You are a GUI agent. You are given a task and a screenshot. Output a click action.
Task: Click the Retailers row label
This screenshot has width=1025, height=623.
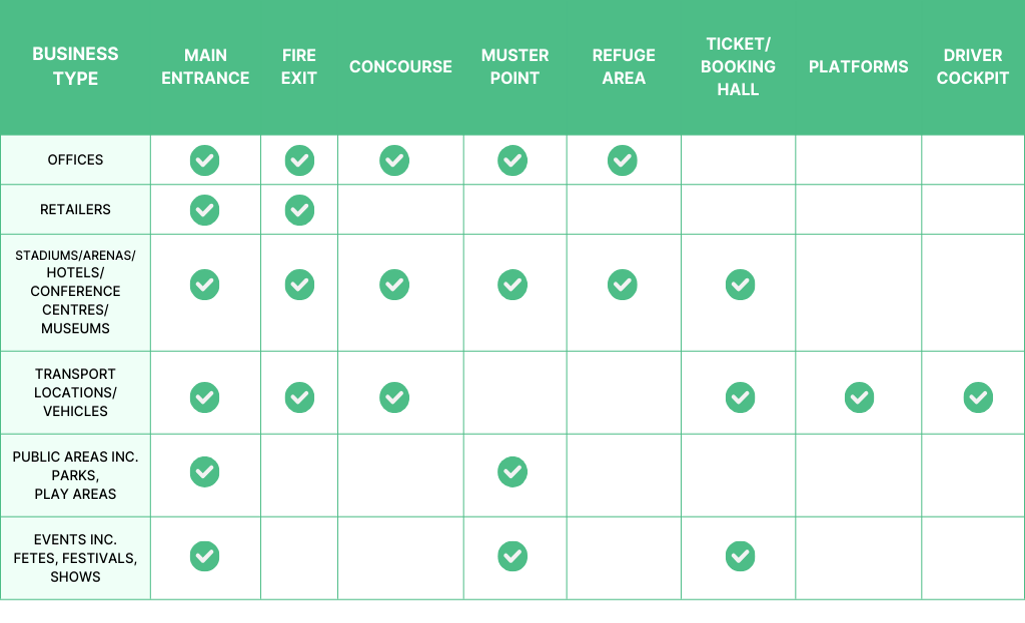(75, 209)
